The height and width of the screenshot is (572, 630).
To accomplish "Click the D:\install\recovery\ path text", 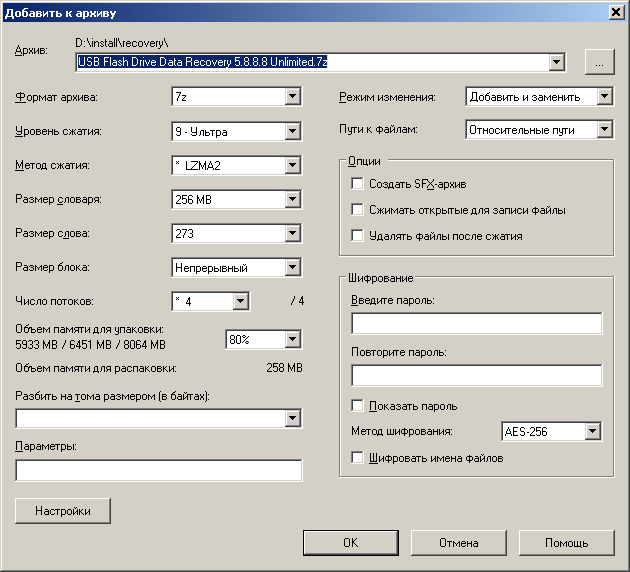I will [122, 43].
